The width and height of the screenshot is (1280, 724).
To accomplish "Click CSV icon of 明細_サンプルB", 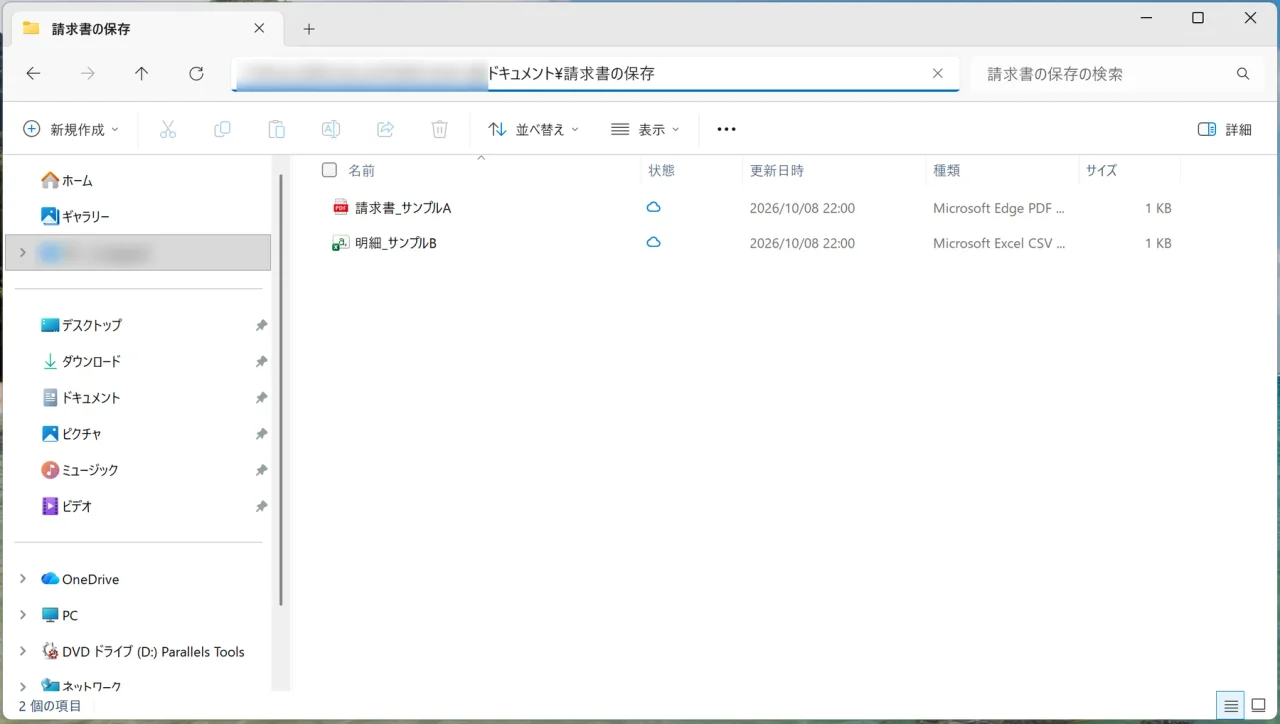I will click(340, 243).
